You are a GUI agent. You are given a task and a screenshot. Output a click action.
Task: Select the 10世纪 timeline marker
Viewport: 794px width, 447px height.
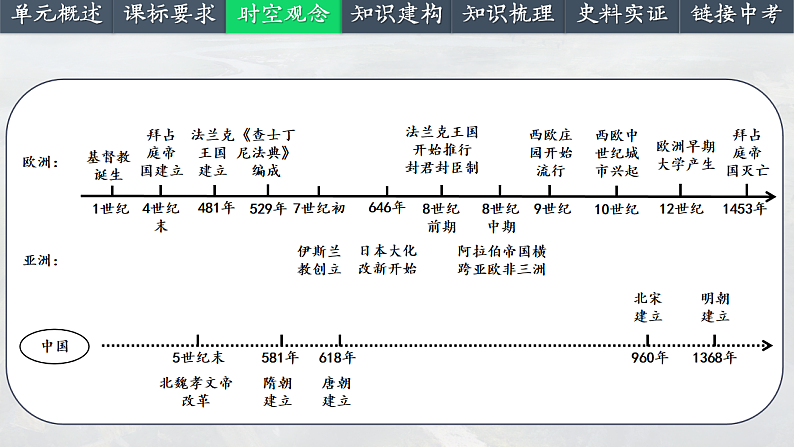coord(616,209)
